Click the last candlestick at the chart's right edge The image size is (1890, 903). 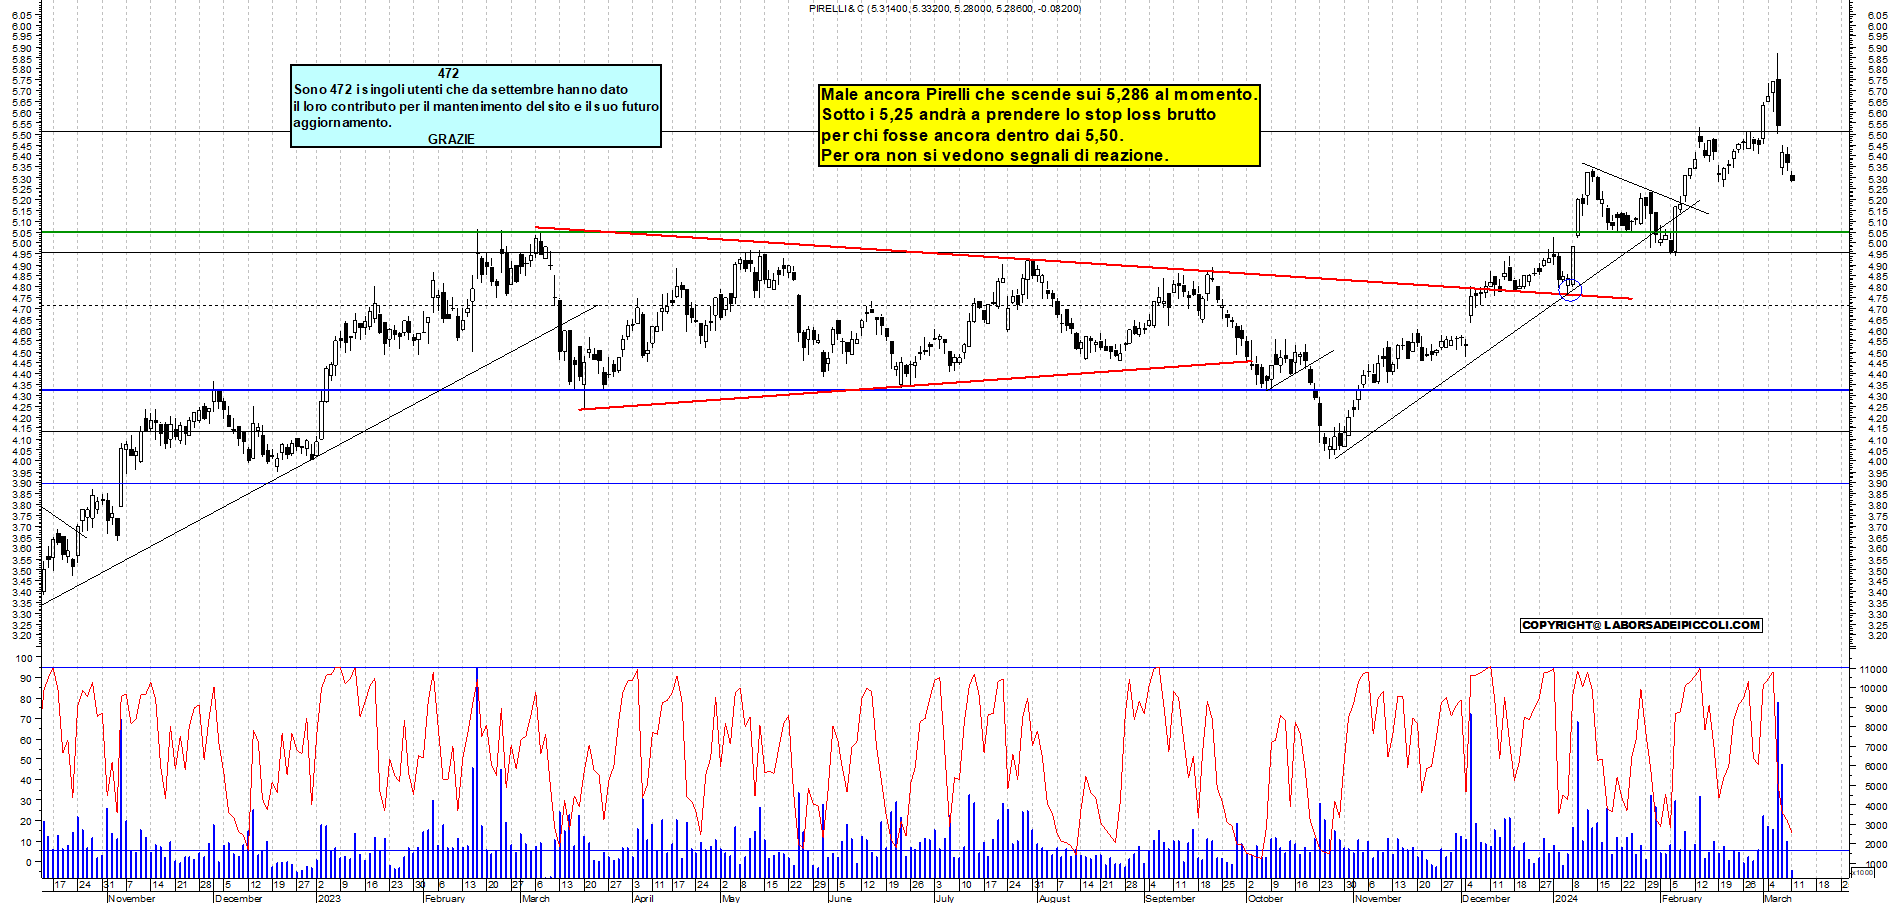[1792, 178]
